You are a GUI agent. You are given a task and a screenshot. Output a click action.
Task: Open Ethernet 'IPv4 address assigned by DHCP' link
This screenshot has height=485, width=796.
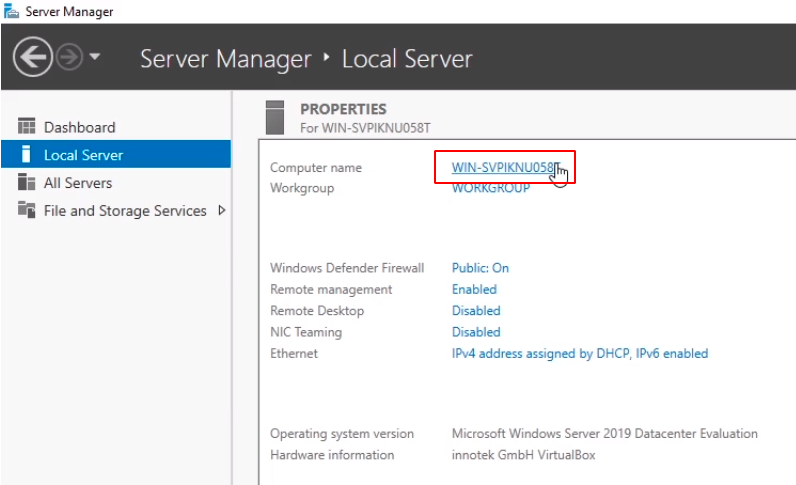580,353
